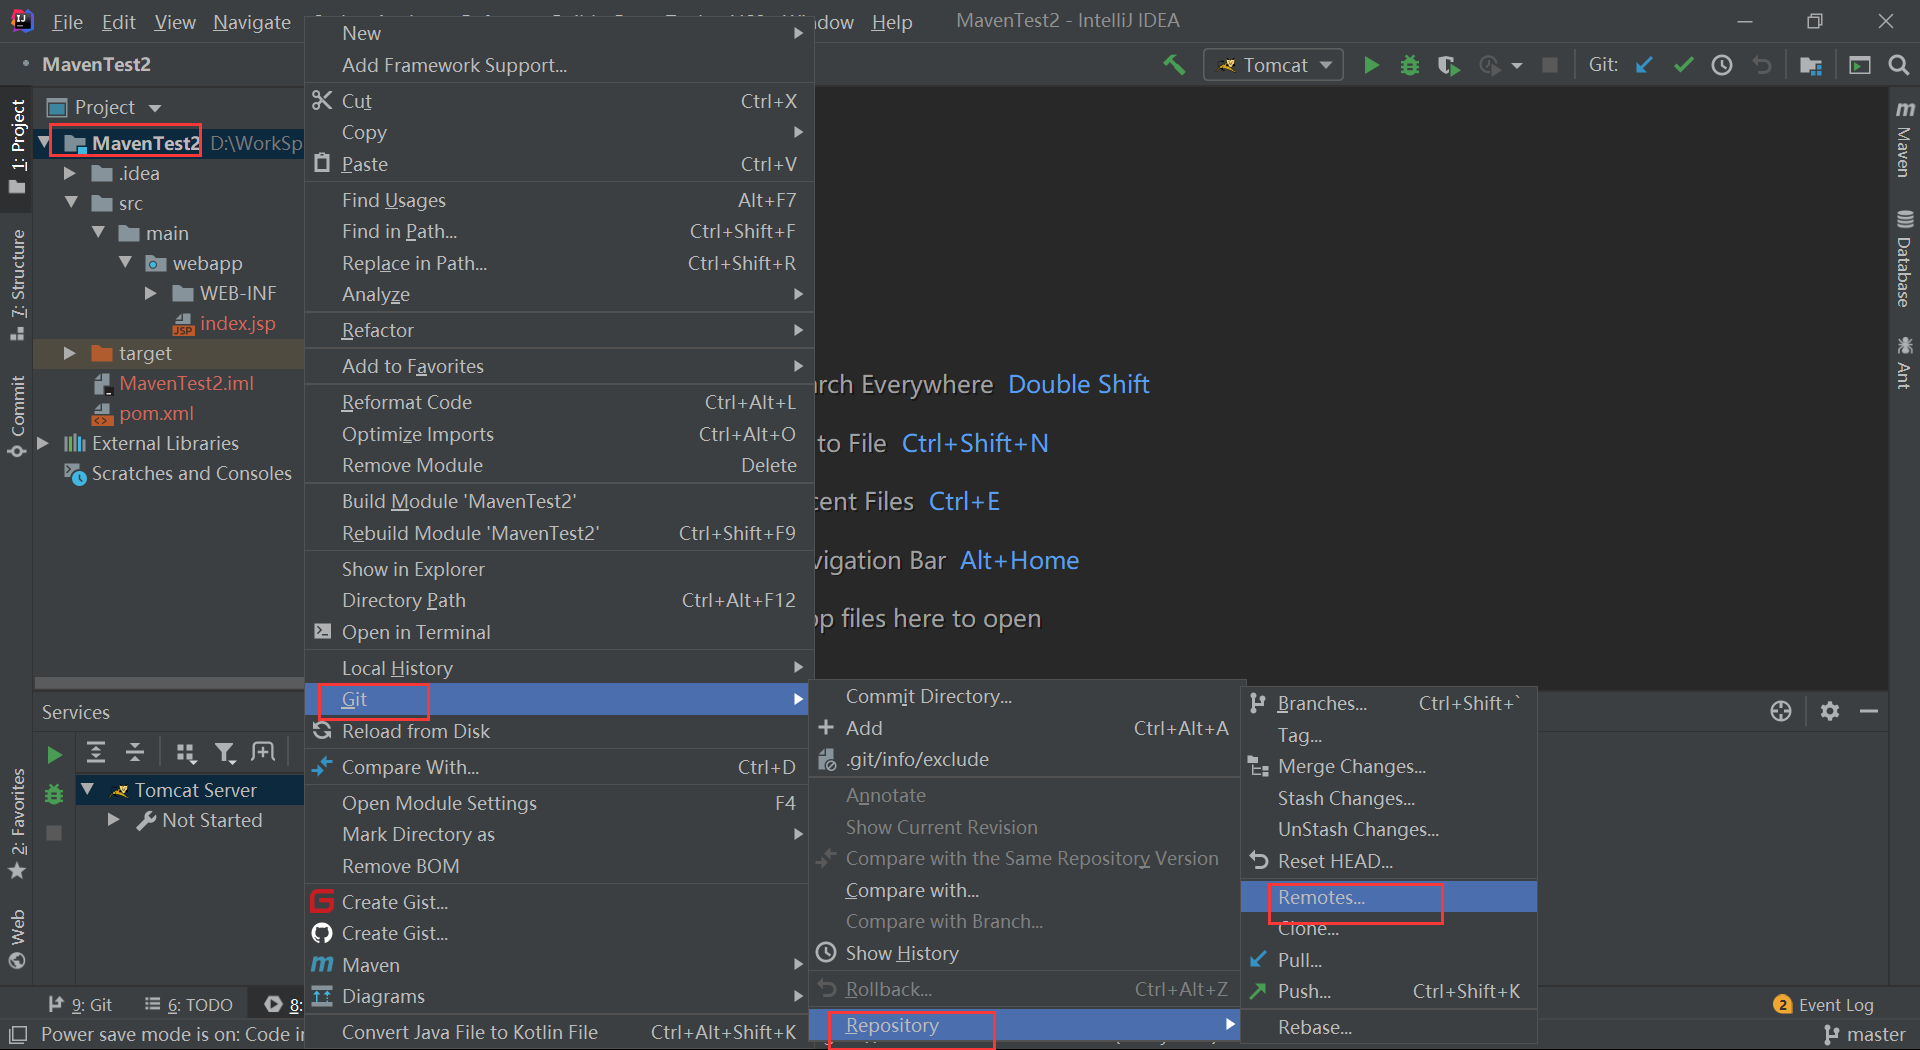This screenshot has width=1920, height=1050.
Task: Start debugging with the bug icon
Action: (x=1410, y=65)
